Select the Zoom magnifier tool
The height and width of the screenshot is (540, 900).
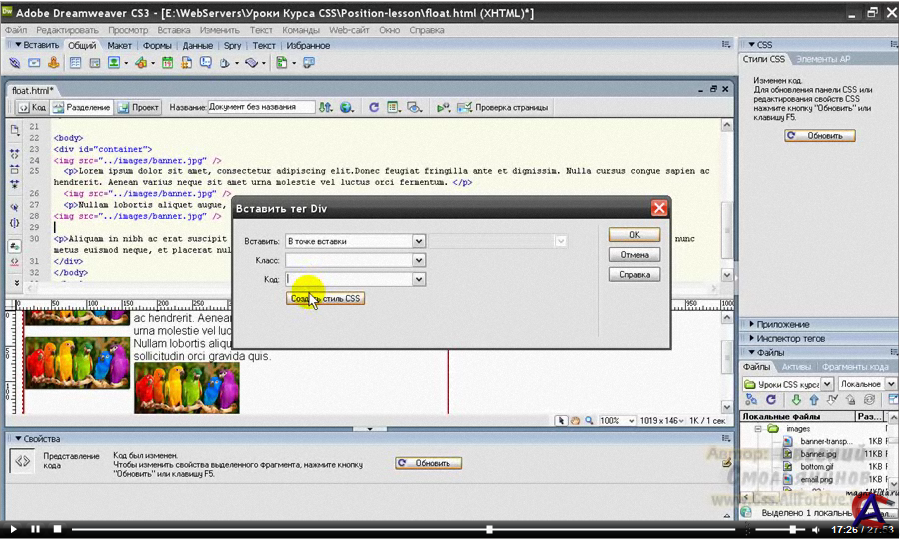tap(590, 421)
